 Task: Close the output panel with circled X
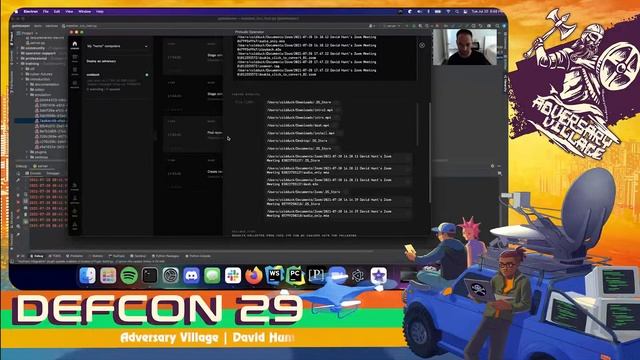pos(422,45)
